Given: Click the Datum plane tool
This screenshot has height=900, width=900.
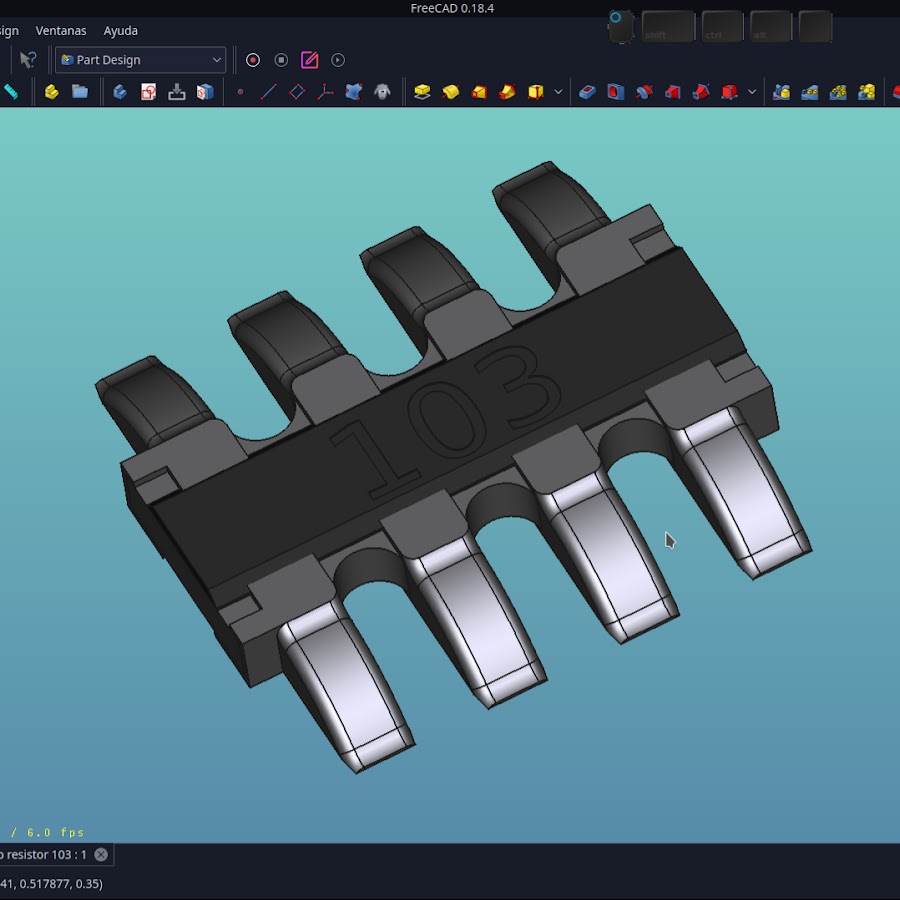Looking at the screenshot, I should tap(297, 92).
